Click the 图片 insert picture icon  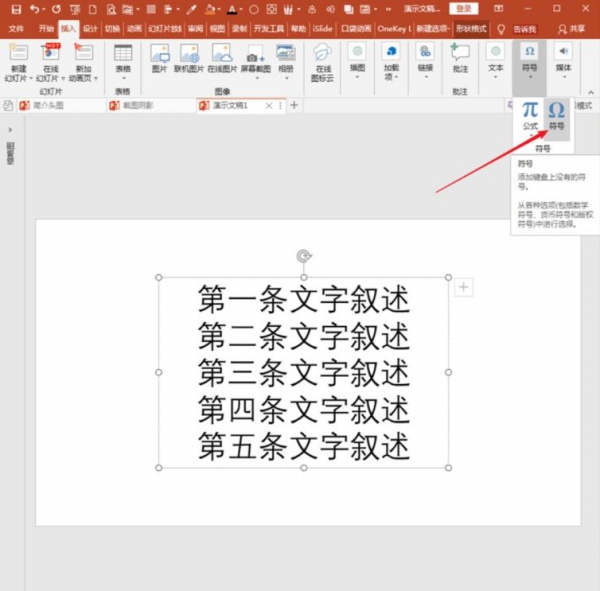(x=160, y=53)
